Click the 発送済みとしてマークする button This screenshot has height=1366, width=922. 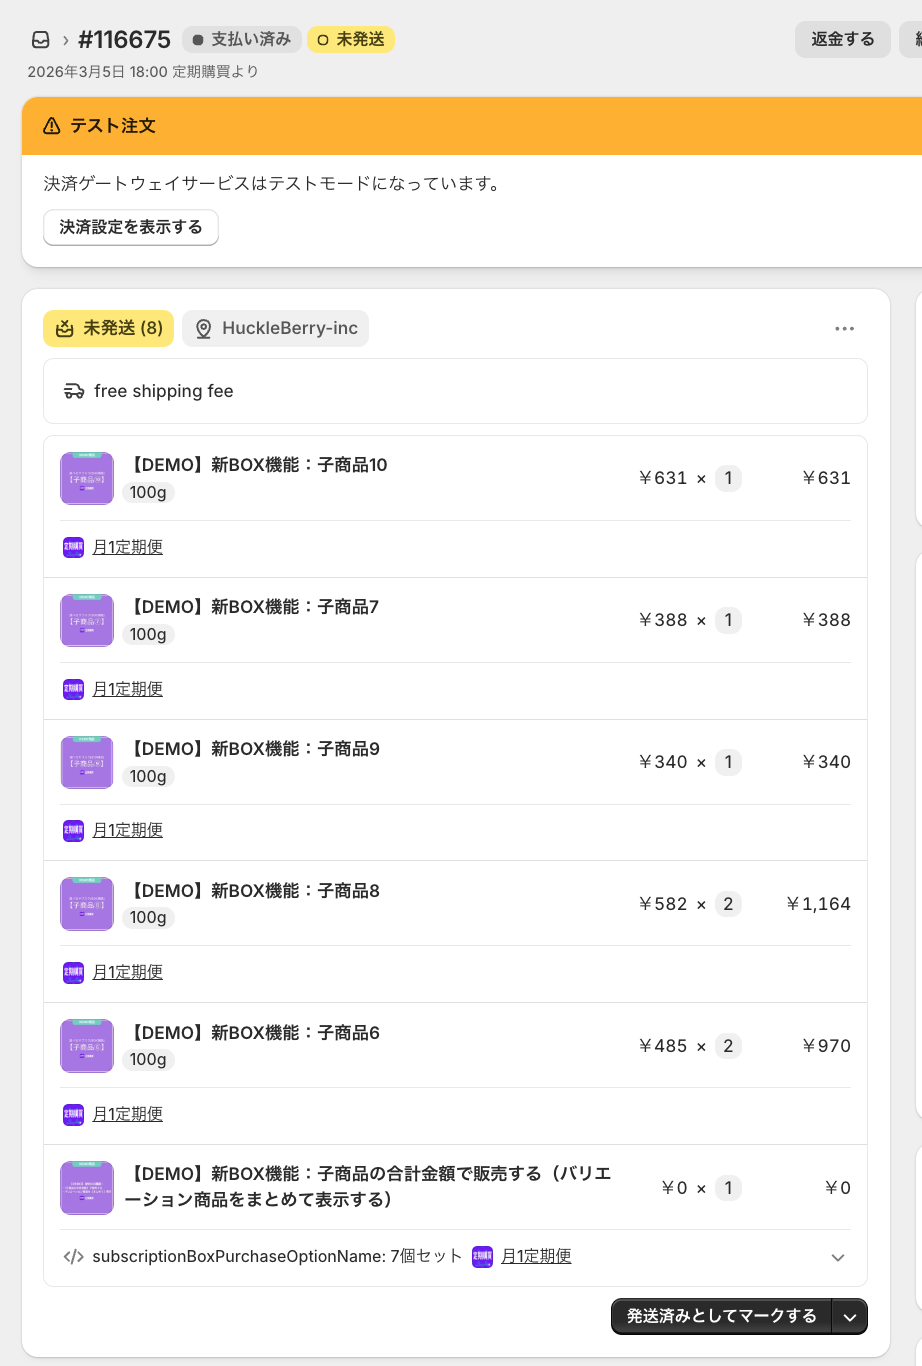point(722,1316)
